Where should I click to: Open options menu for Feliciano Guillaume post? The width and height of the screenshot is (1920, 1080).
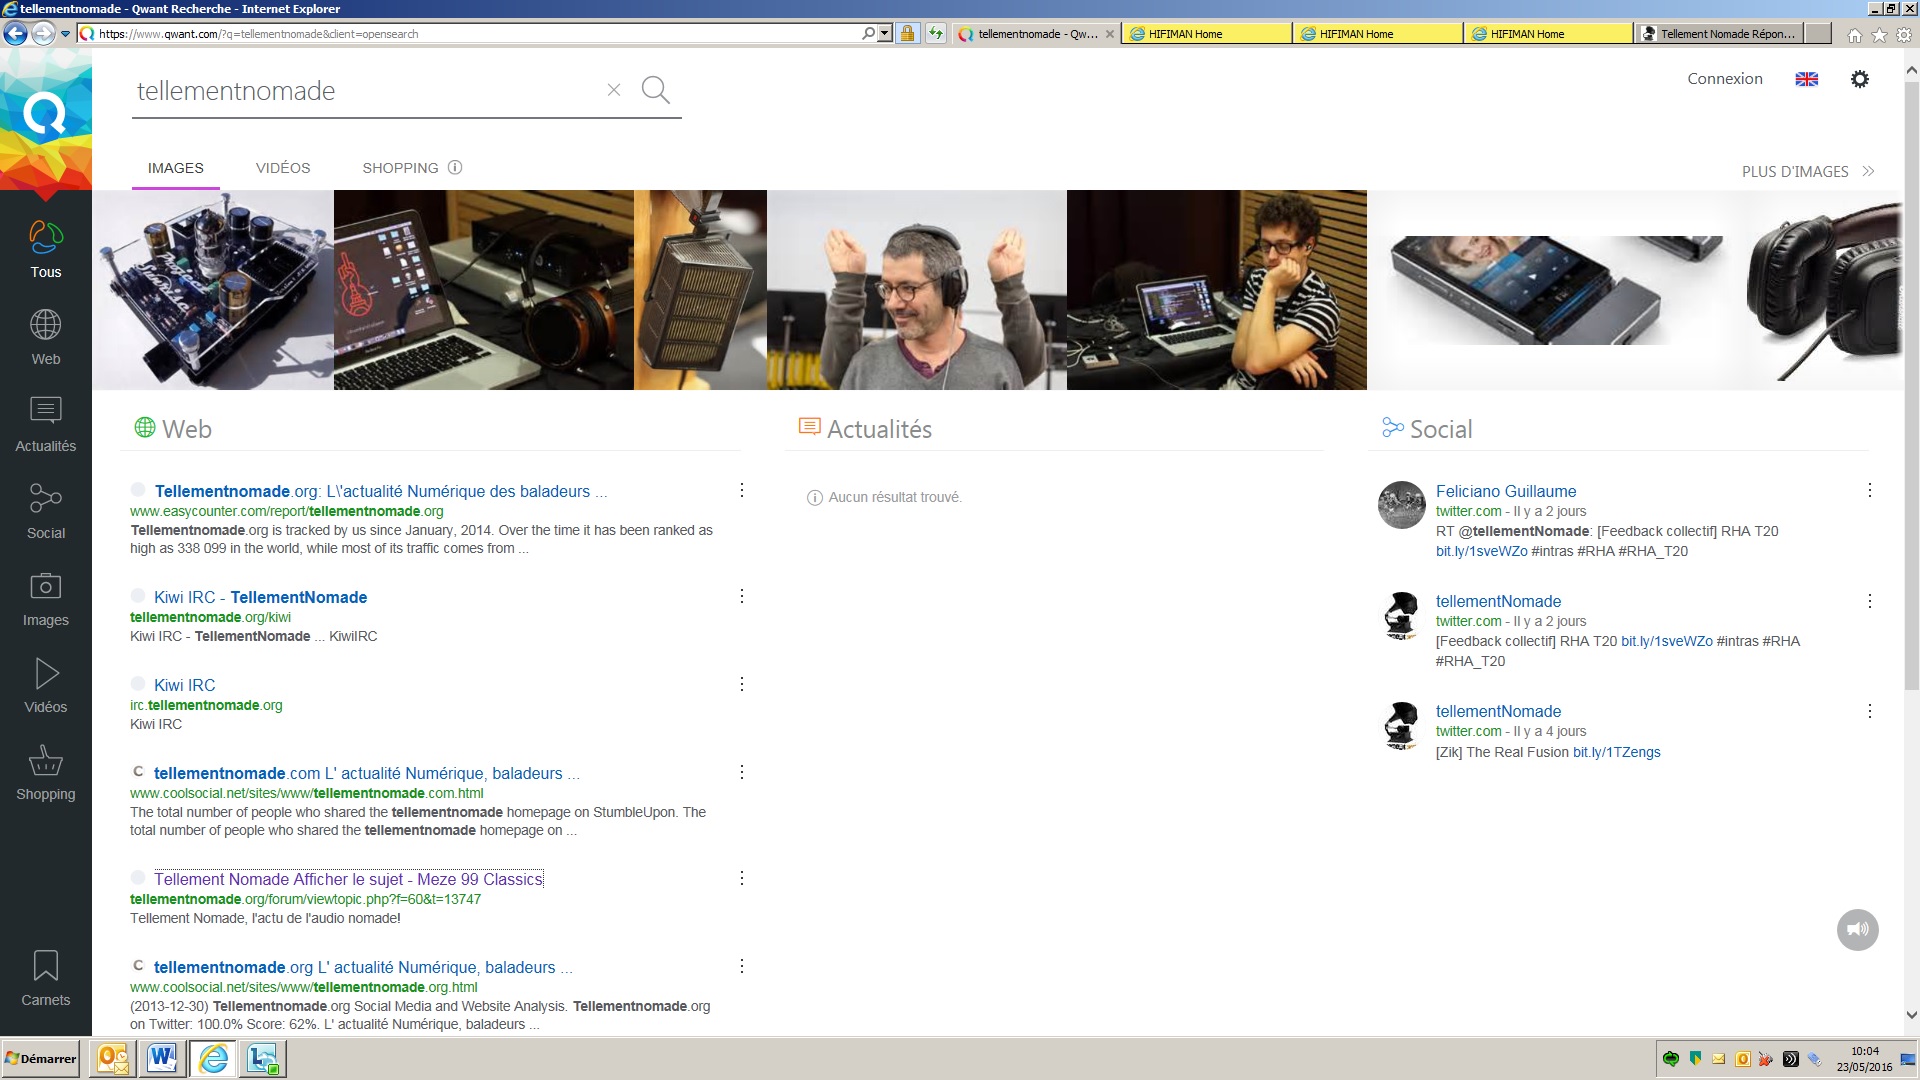[x=1870, y=490]
